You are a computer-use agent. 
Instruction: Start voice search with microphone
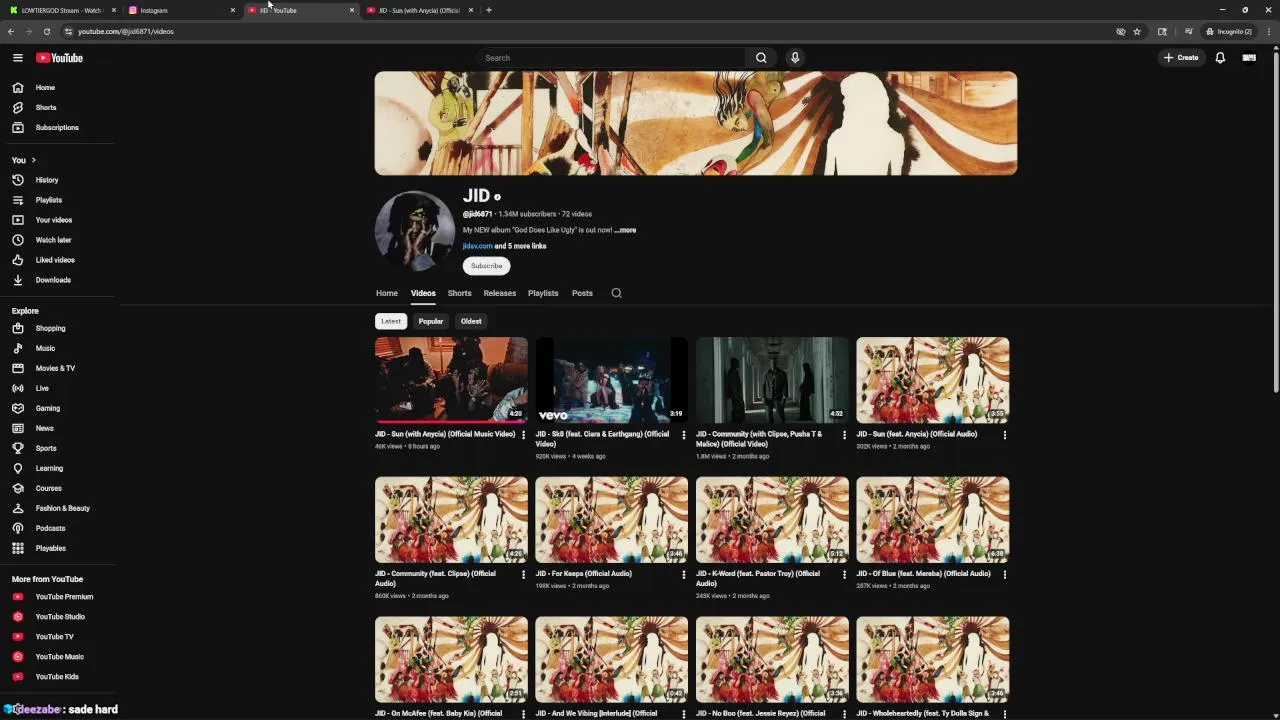pos(795,58)
